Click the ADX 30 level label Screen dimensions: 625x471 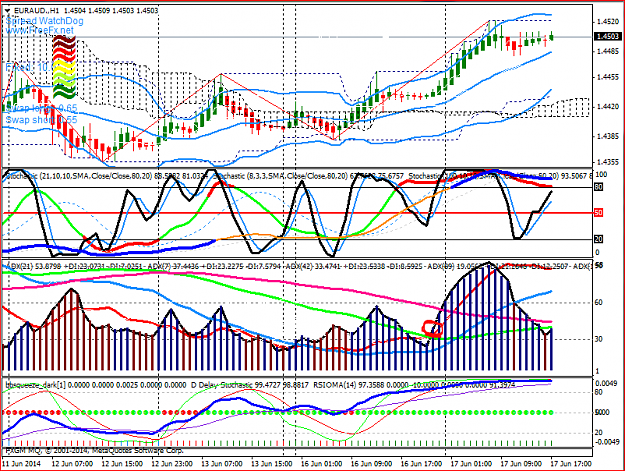[x=599, y=339]
